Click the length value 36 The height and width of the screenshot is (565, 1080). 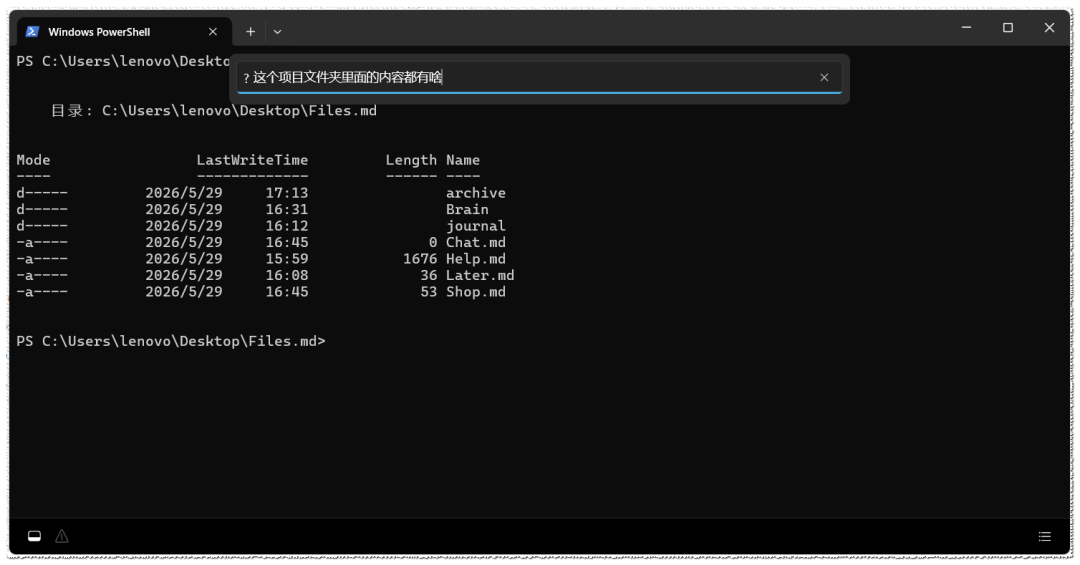pos(428,276)
